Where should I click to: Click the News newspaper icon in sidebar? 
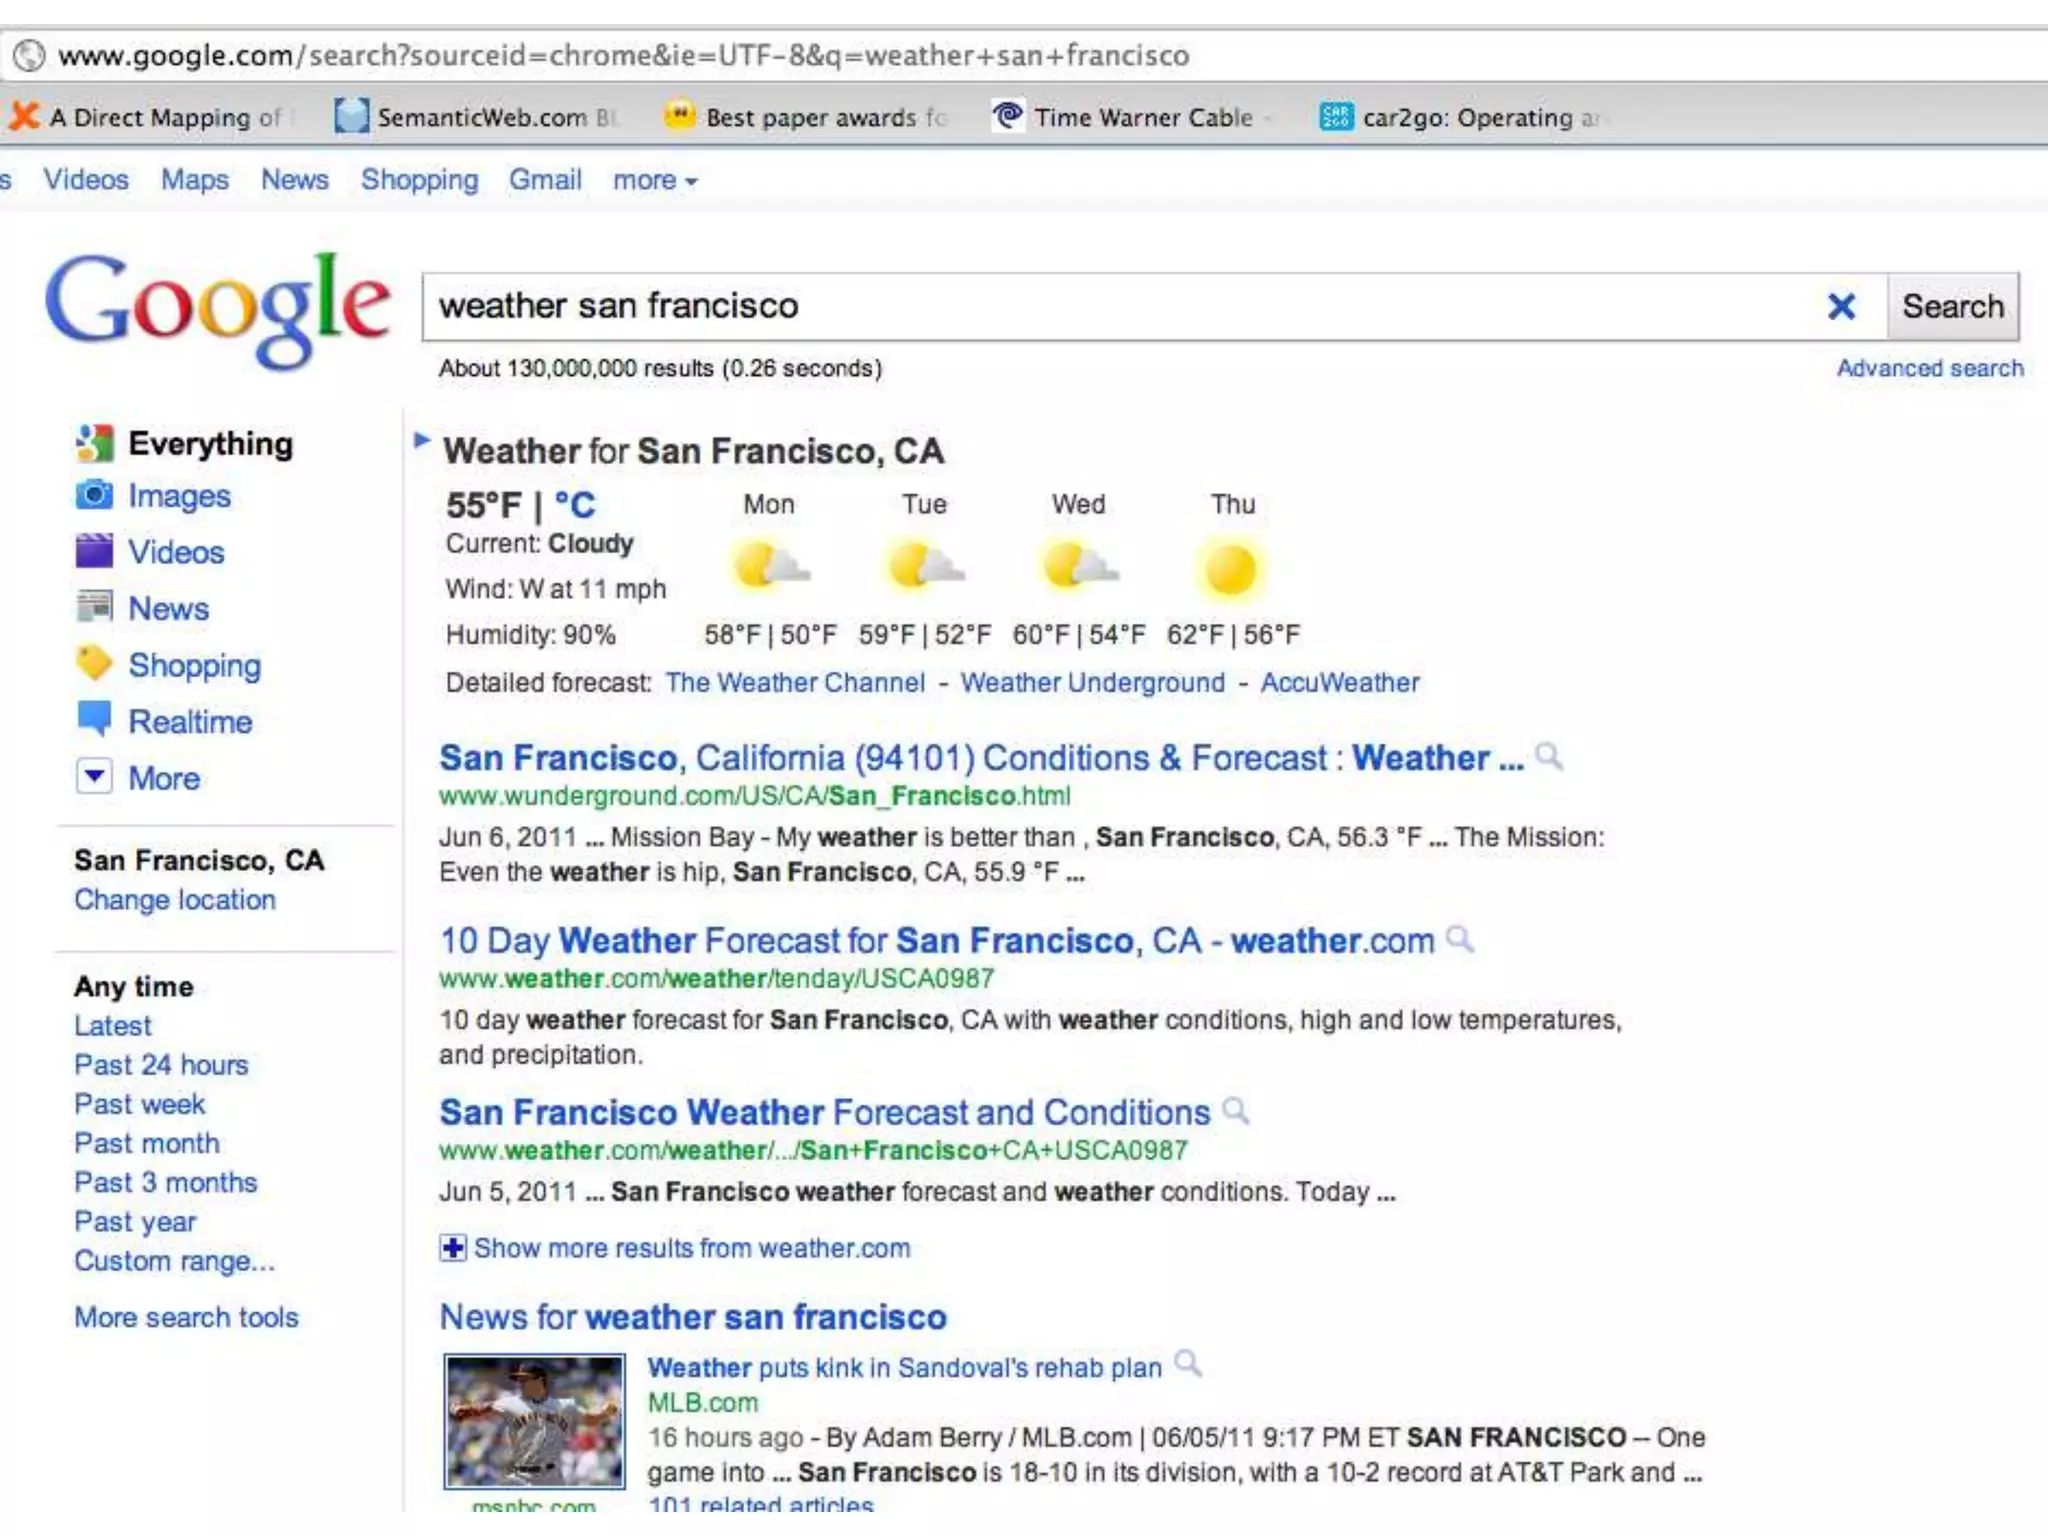click(x=94, y=607)
